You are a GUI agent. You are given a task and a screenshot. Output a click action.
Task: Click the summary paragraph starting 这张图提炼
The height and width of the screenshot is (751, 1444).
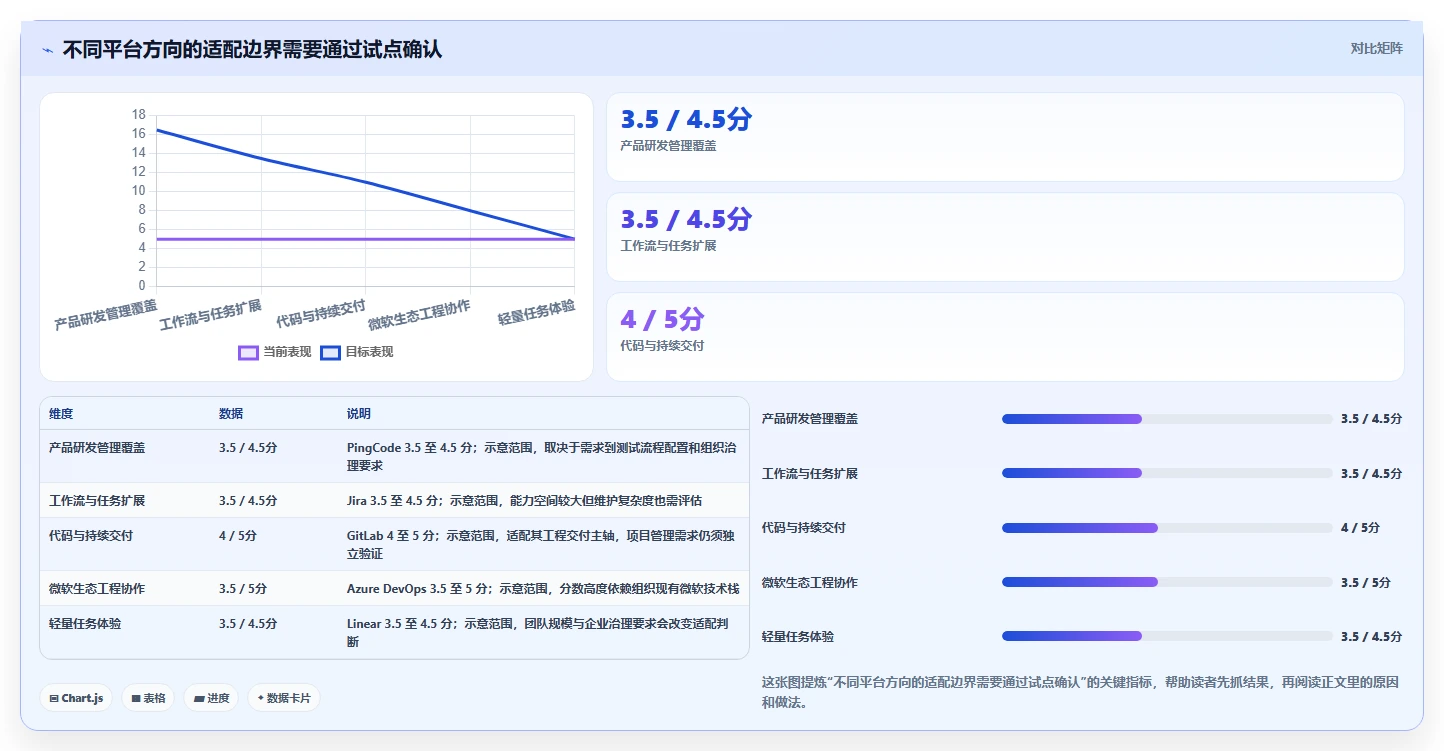pyautogui.click(x=1080, y=692)
